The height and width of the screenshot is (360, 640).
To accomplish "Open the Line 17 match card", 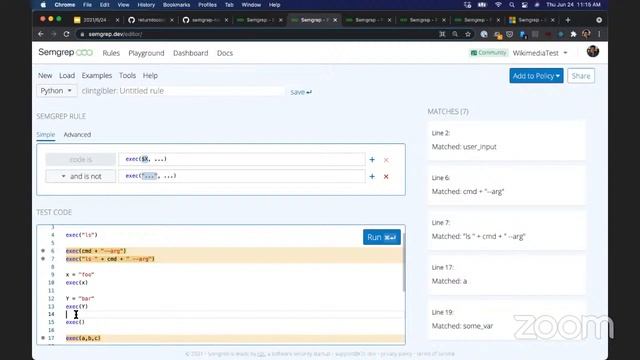I will tap(506, 274).
